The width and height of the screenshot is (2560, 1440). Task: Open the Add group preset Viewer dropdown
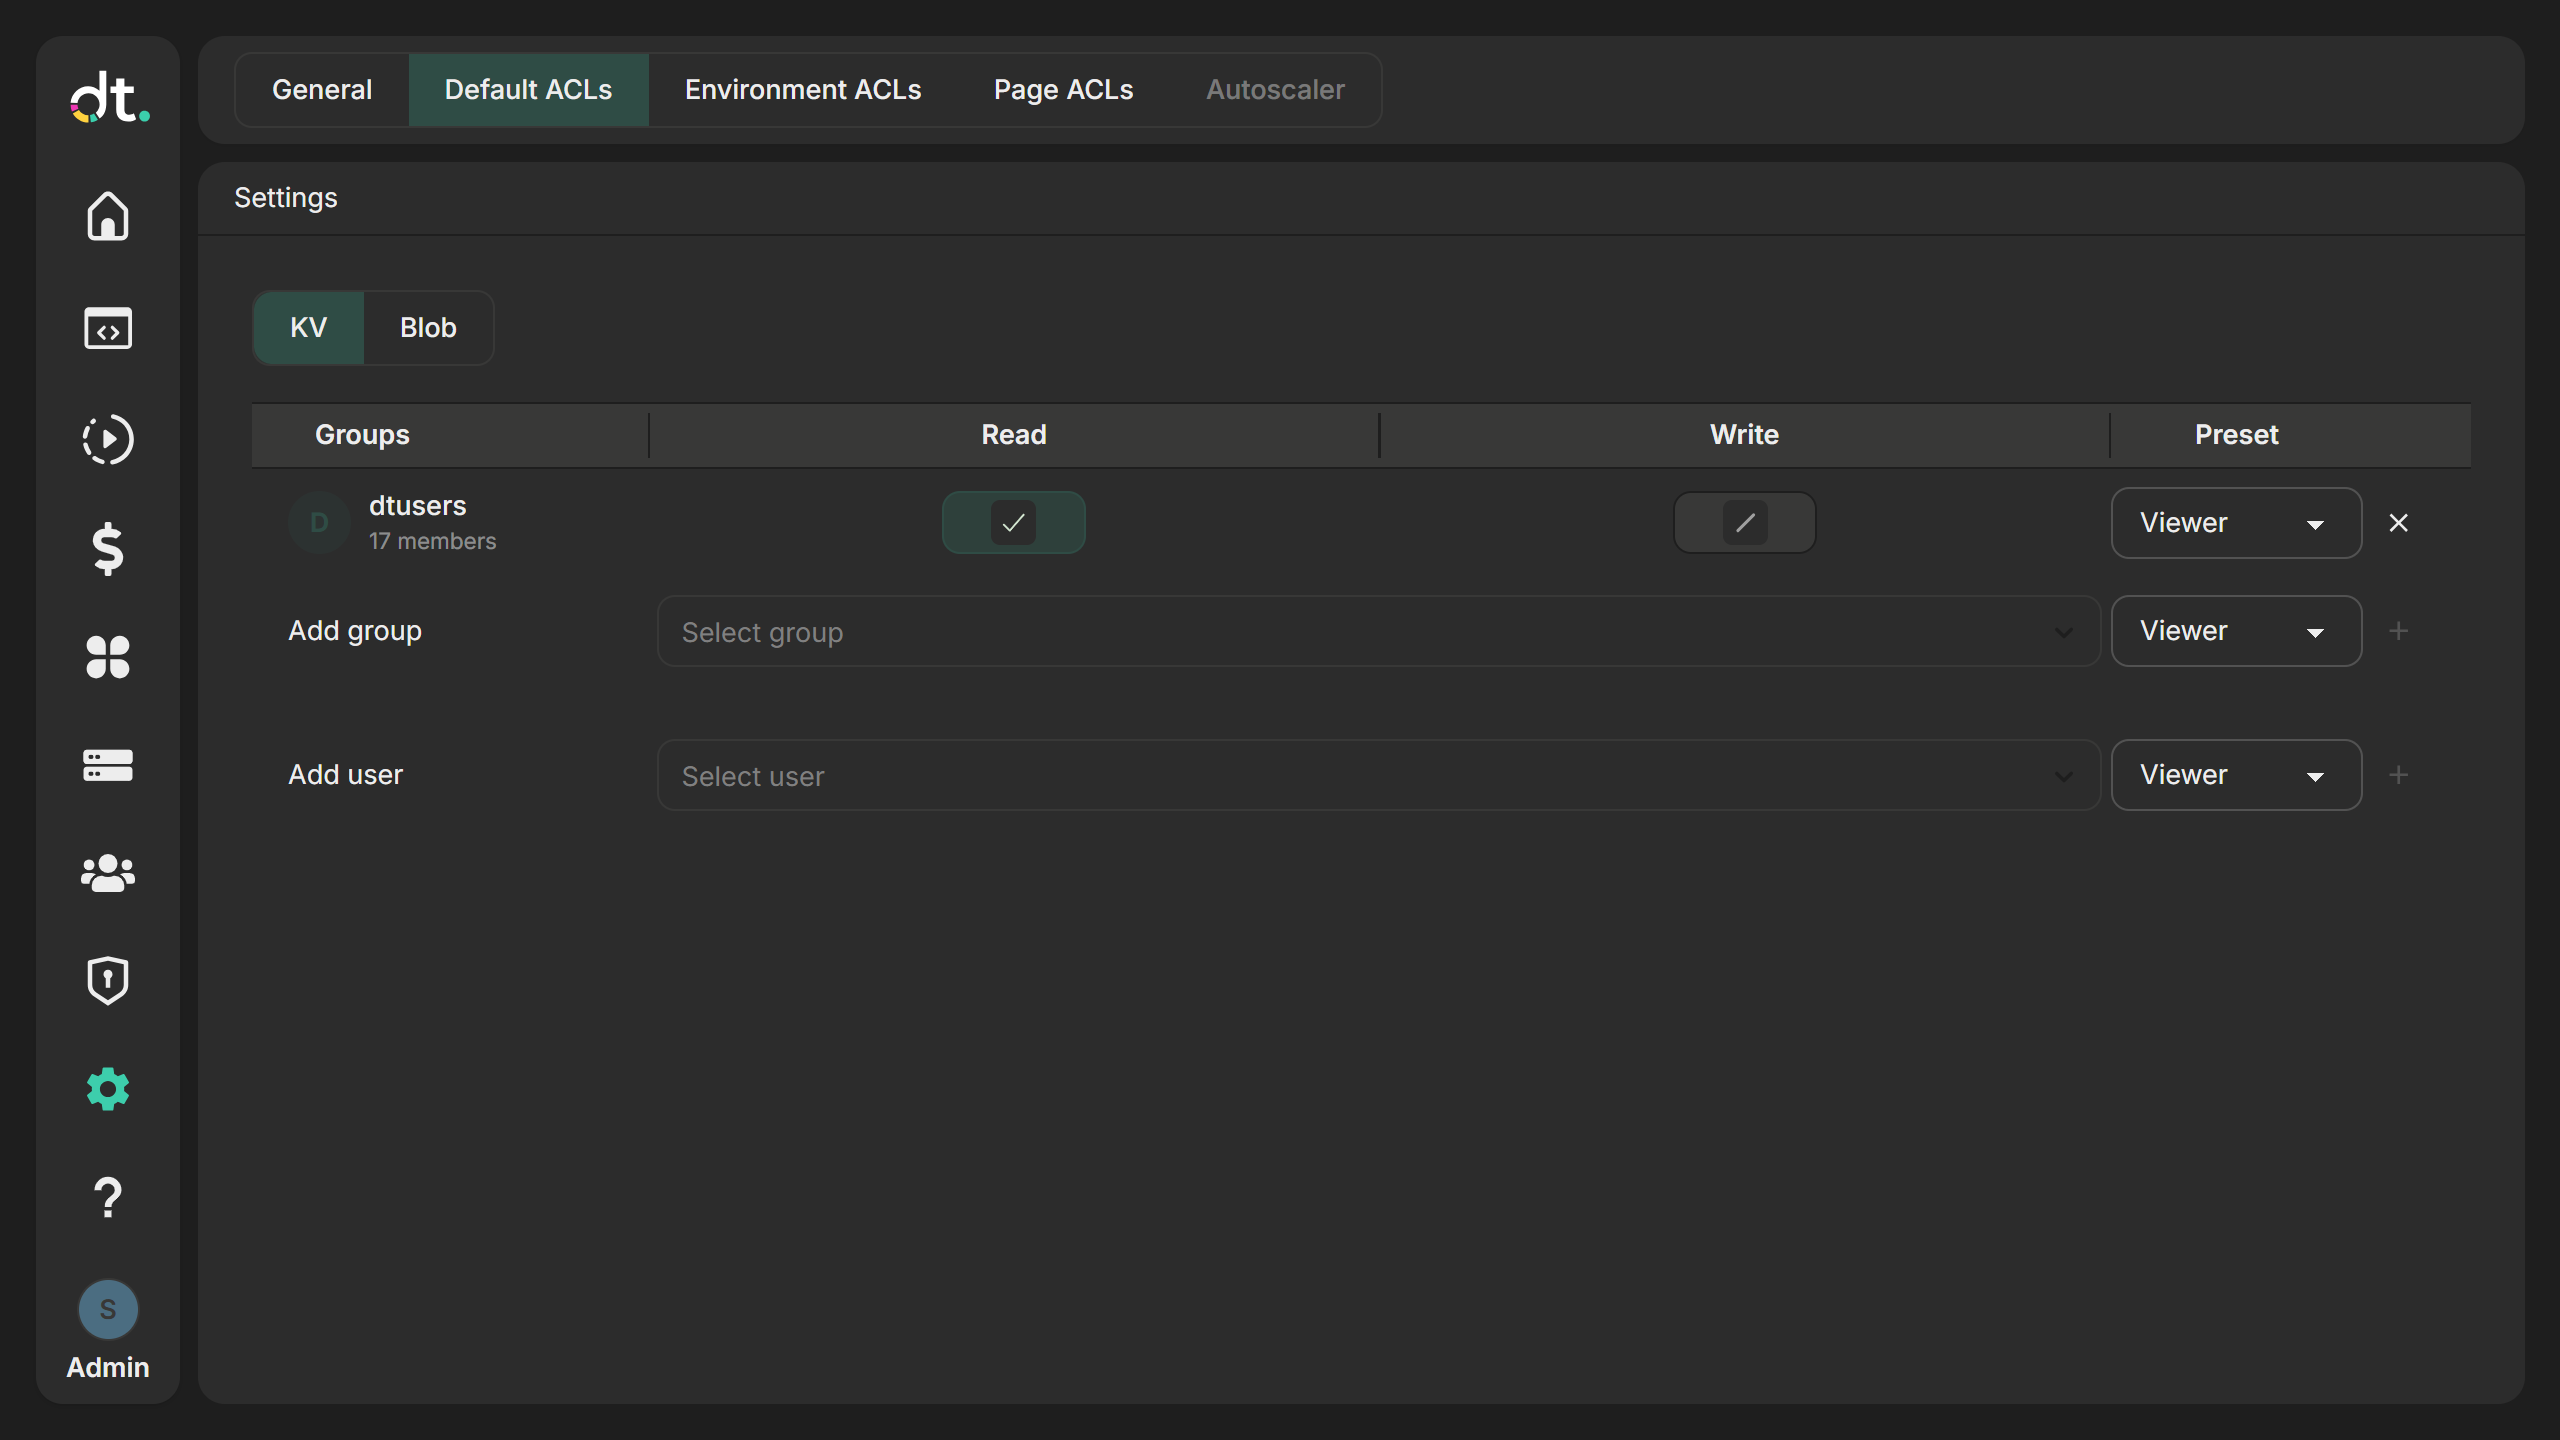tap(2236, 631)
